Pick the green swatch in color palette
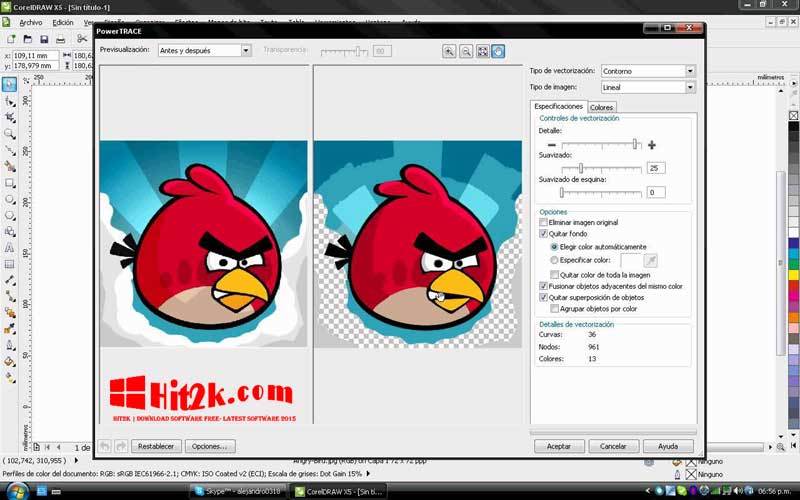 pos(794,264)
